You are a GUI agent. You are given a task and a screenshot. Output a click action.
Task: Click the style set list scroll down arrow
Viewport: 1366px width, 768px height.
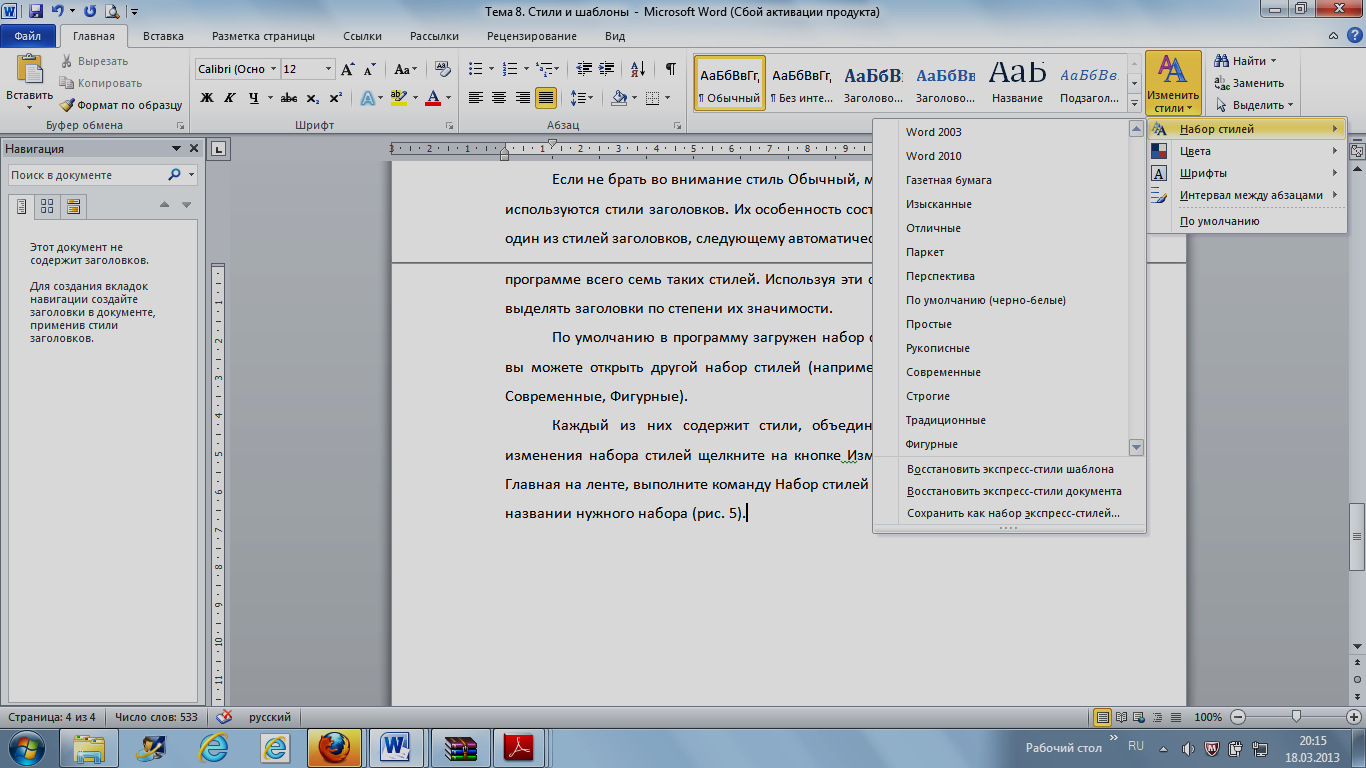click(1136, 448)
